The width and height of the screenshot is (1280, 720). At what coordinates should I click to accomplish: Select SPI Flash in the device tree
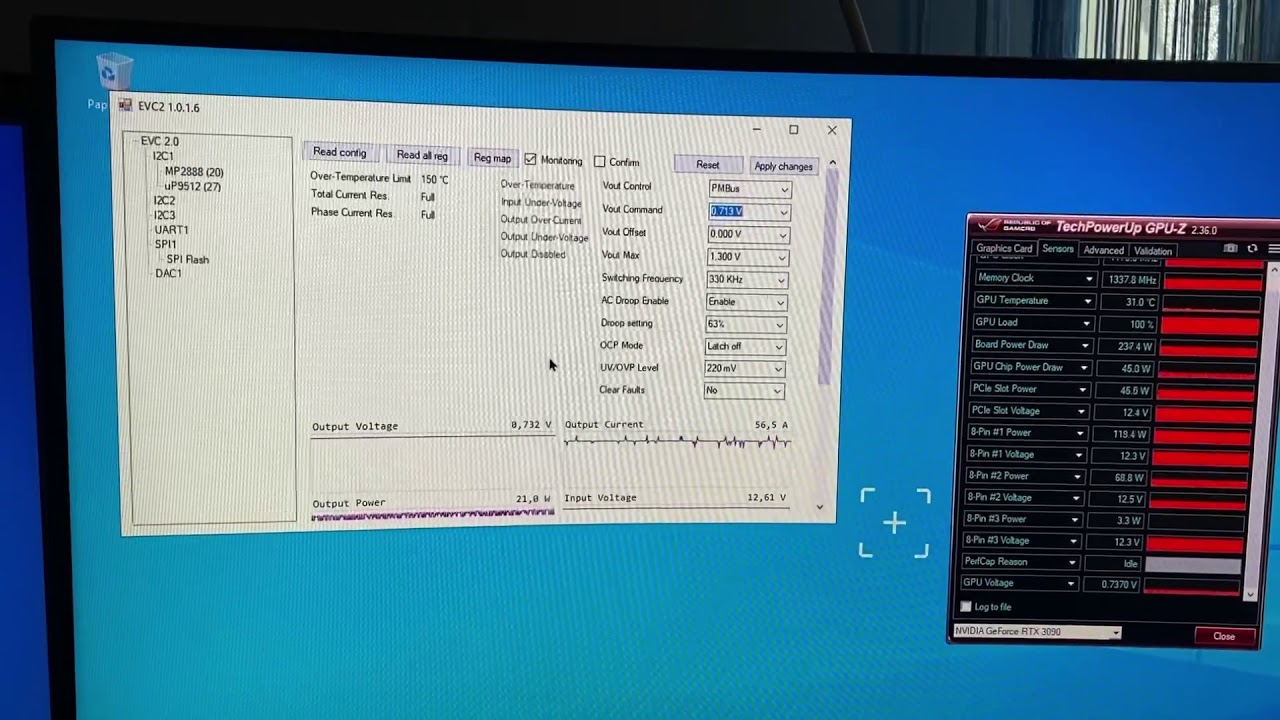[188, 259]
